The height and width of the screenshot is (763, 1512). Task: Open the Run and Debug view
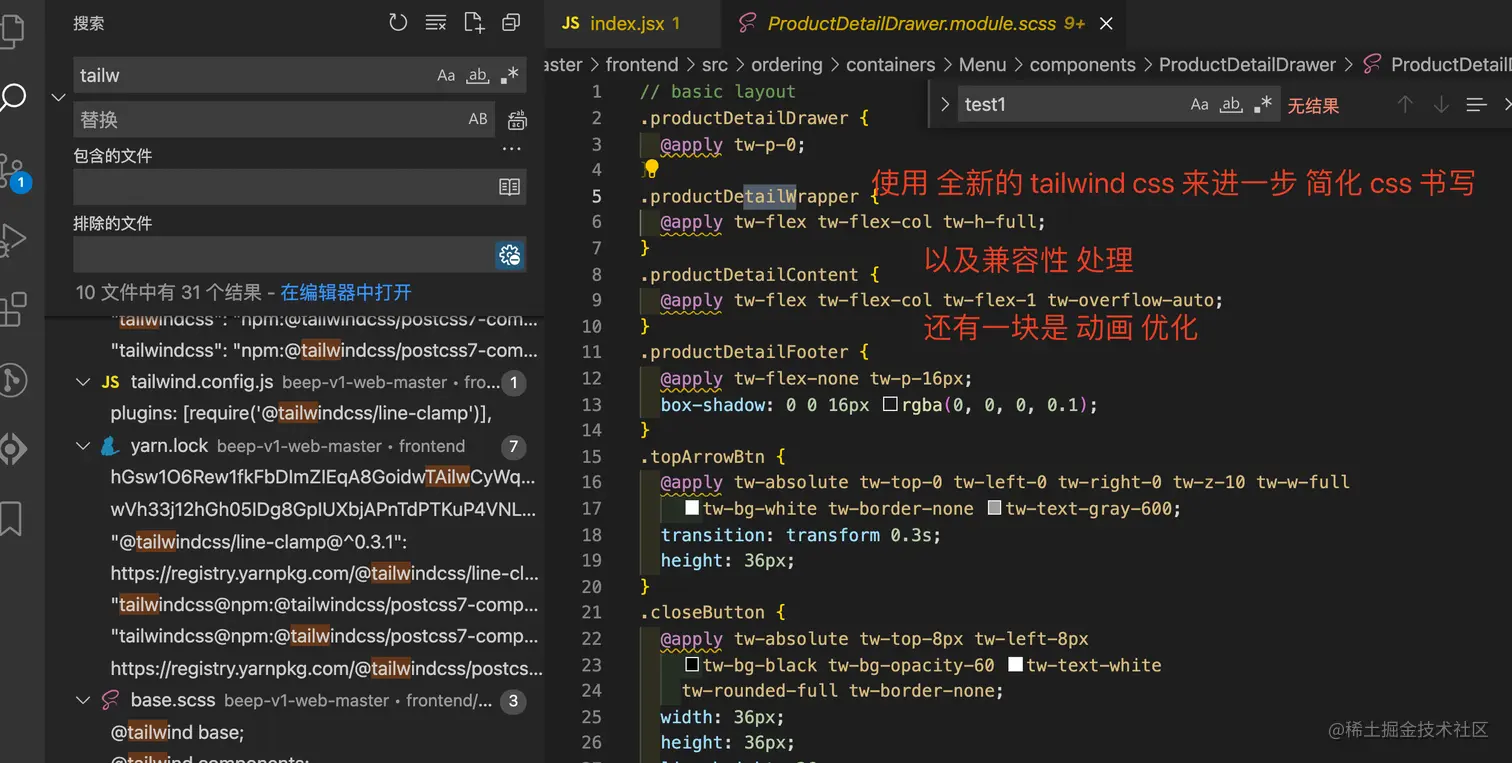12,240
